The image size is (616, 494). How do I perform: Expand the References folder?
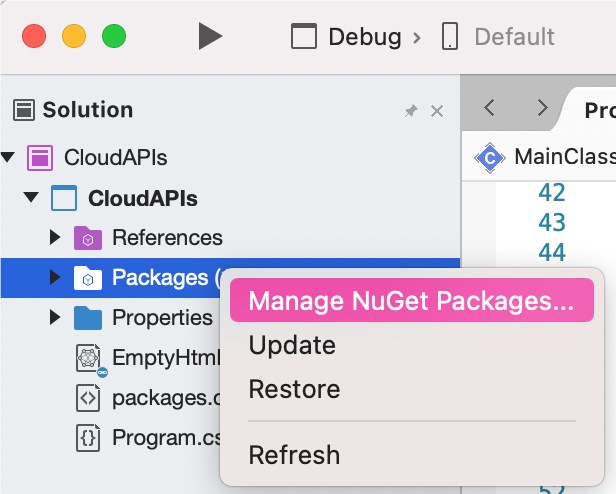[x=56, y=238]
